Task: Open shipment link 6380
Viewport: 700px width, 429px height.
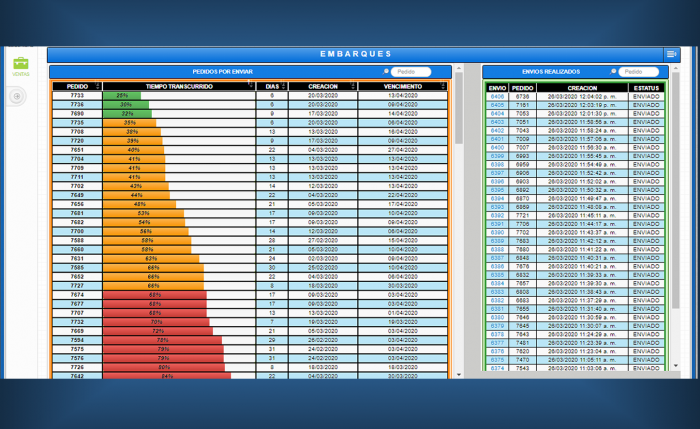Action: pos(497,317)
